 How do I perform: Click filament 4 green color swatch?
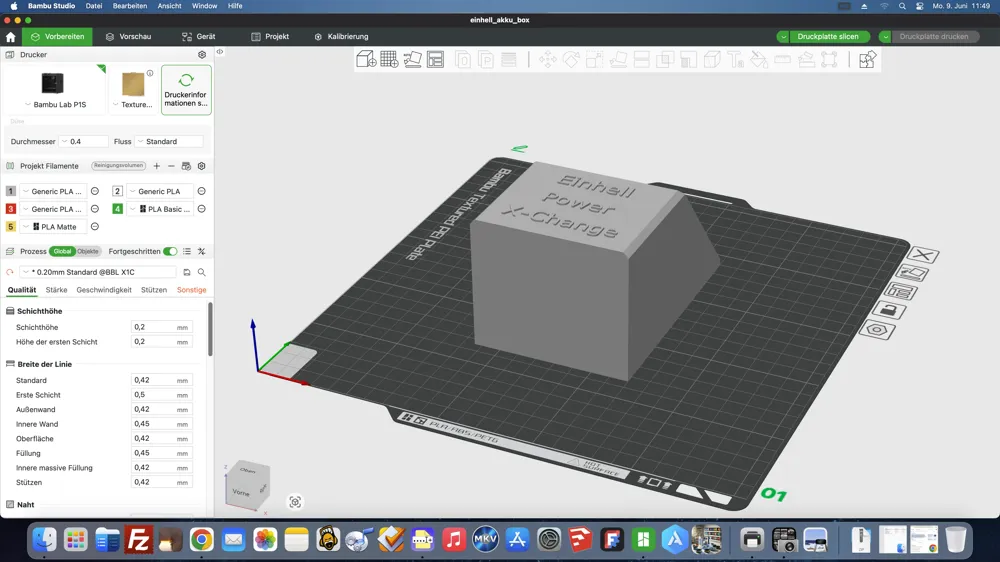[x=117, y=209]
